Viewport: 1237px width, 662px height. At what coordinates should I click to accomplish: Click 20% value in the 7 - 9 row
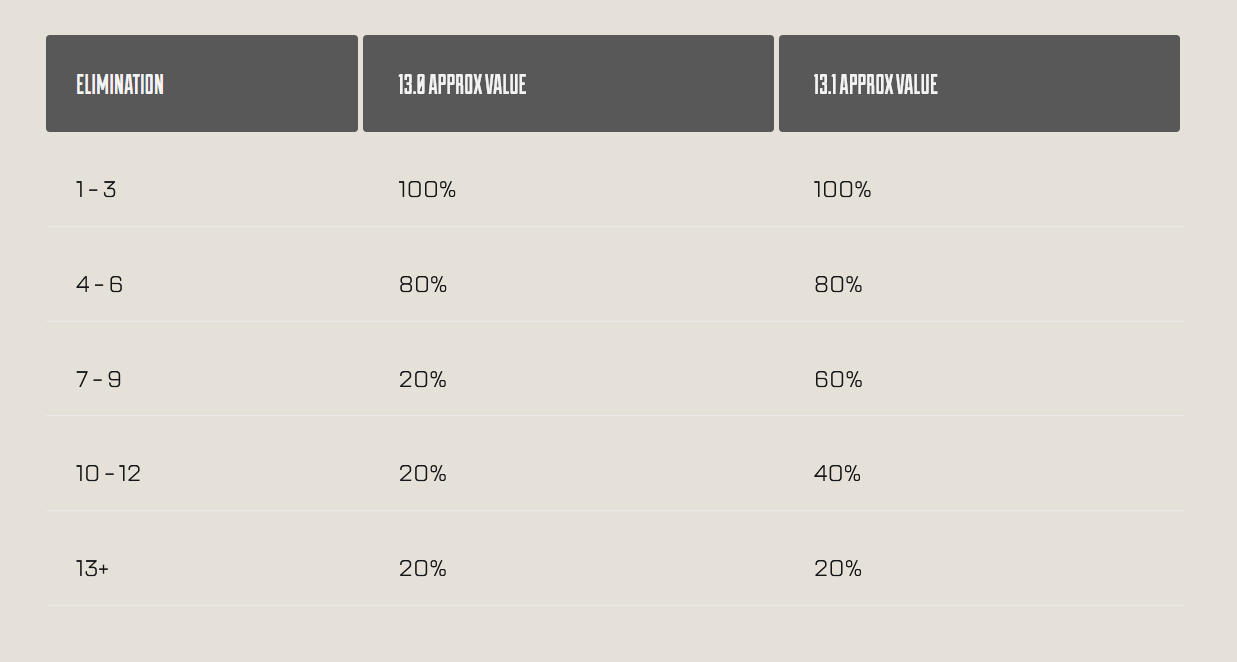click(x=423, y=379)
